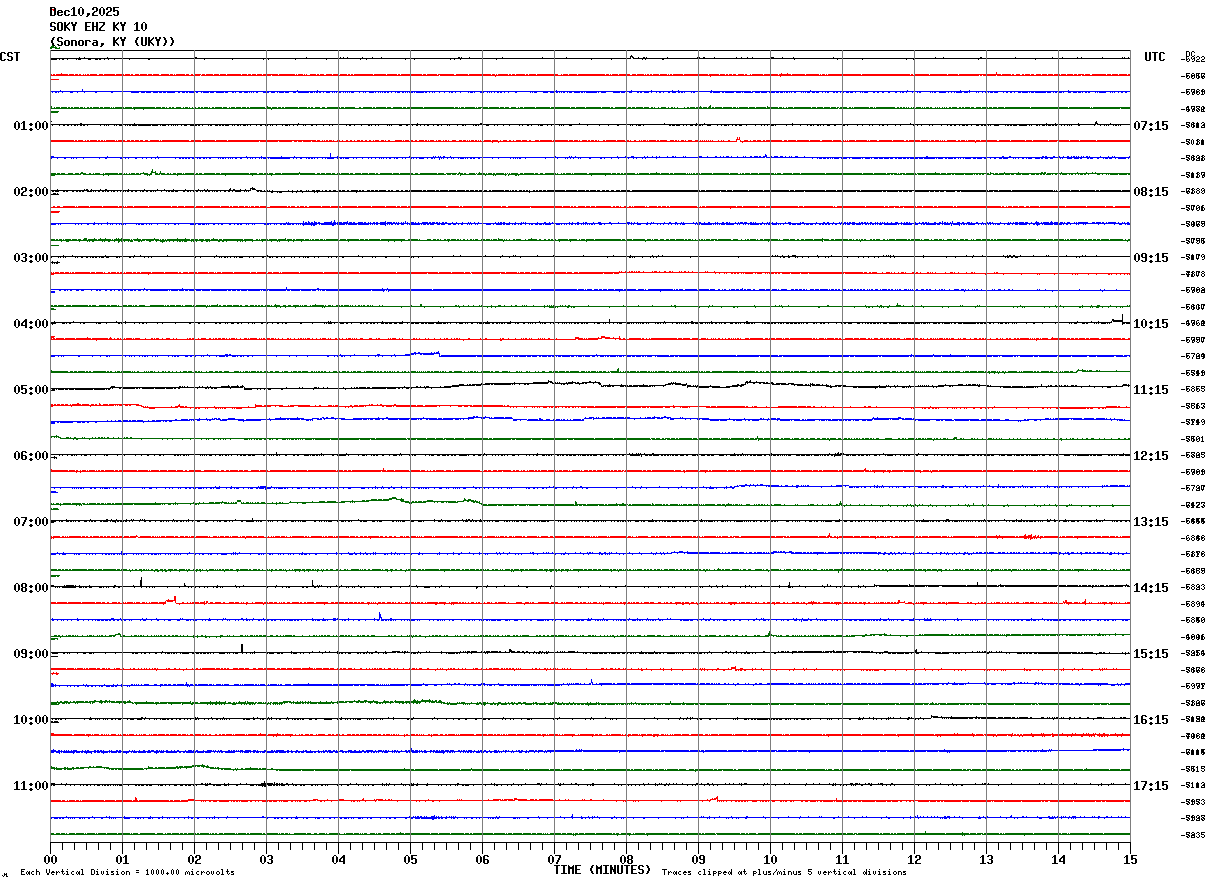Click minute tick 06 on time axis

coord(482,859)
